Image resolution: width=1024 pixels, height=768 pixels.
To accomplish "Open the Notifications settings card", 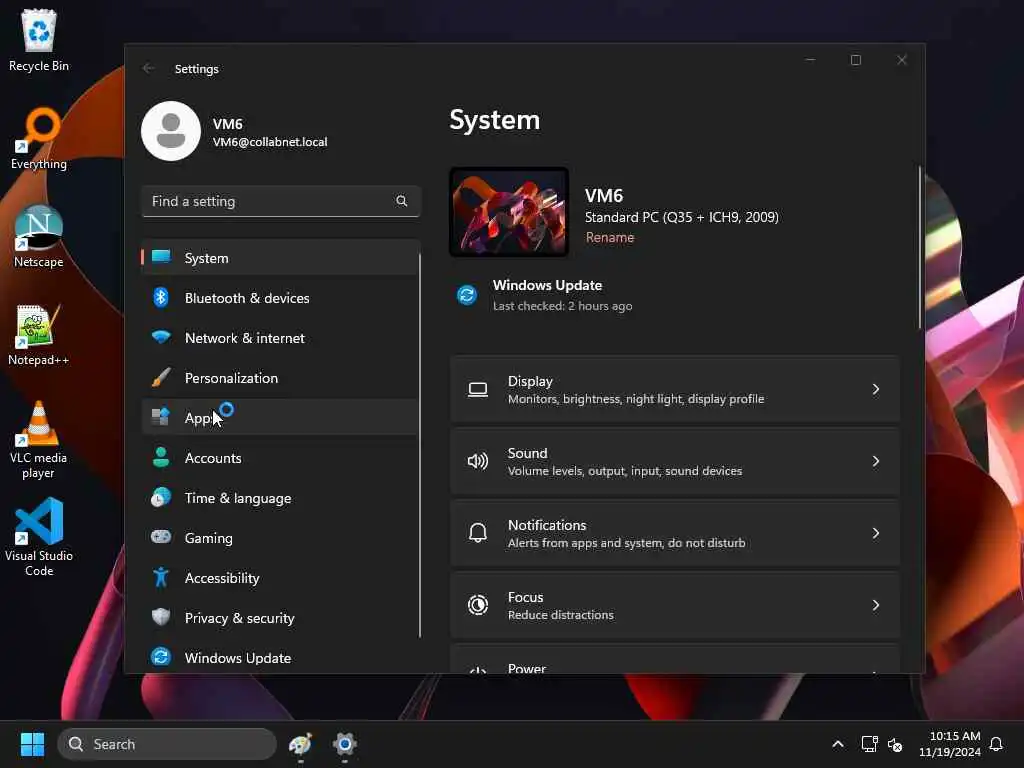I will (675, 533).
